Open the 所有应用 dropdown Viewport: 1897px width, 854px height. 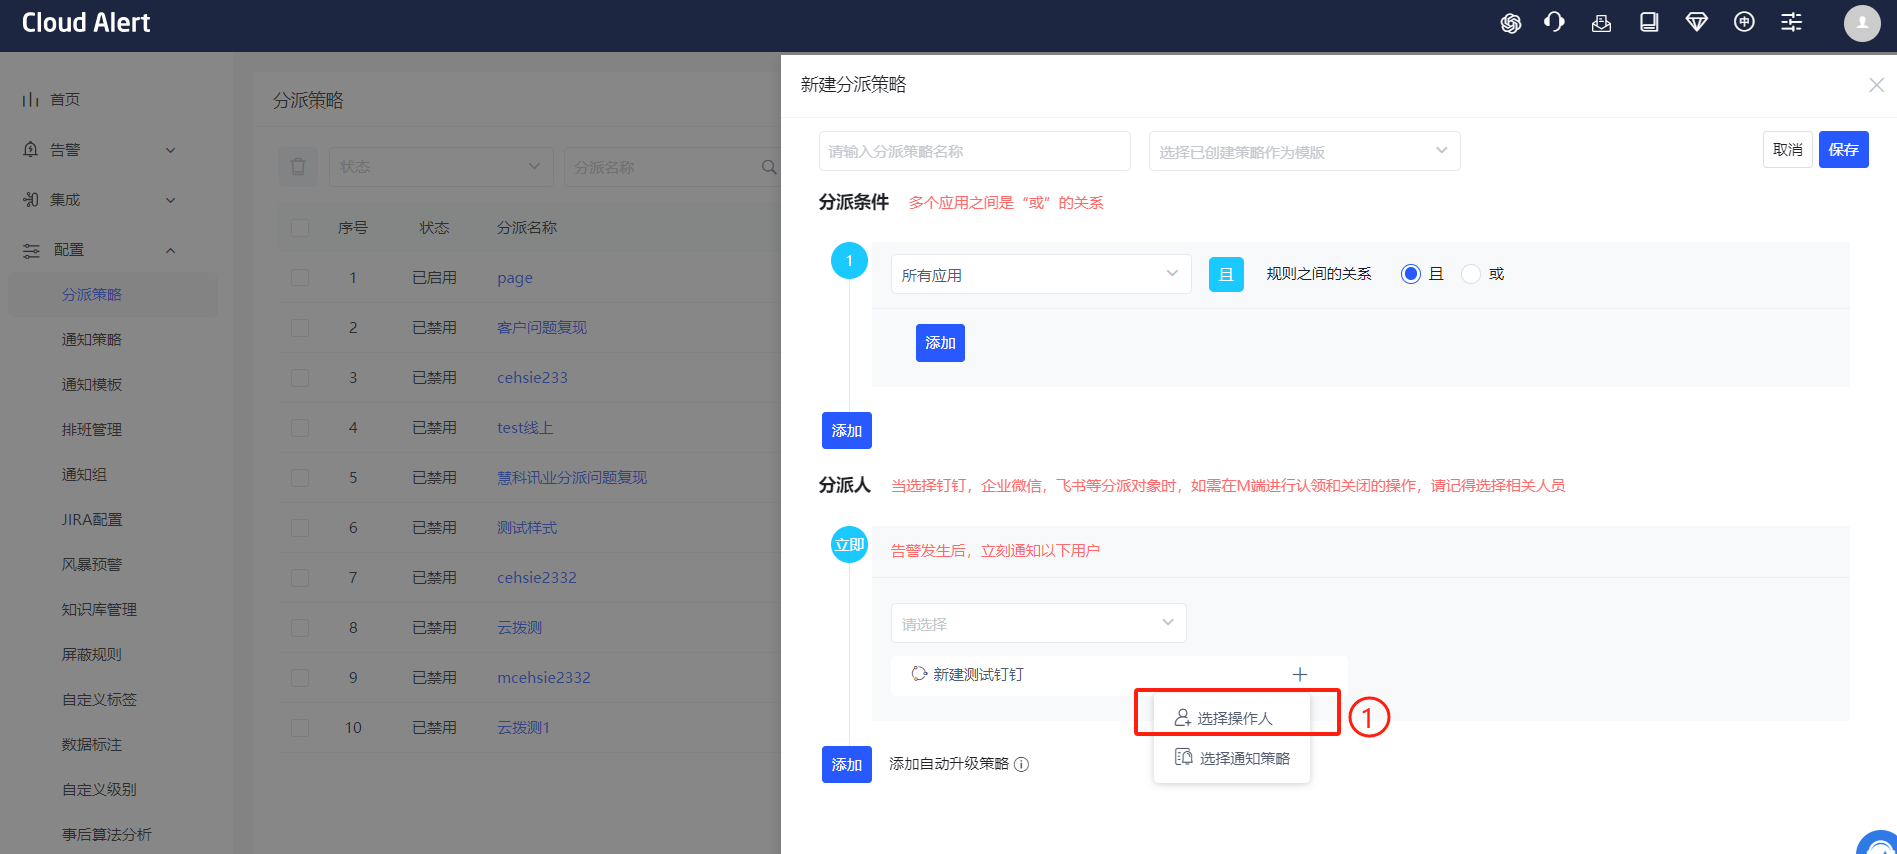[1040, 274]
